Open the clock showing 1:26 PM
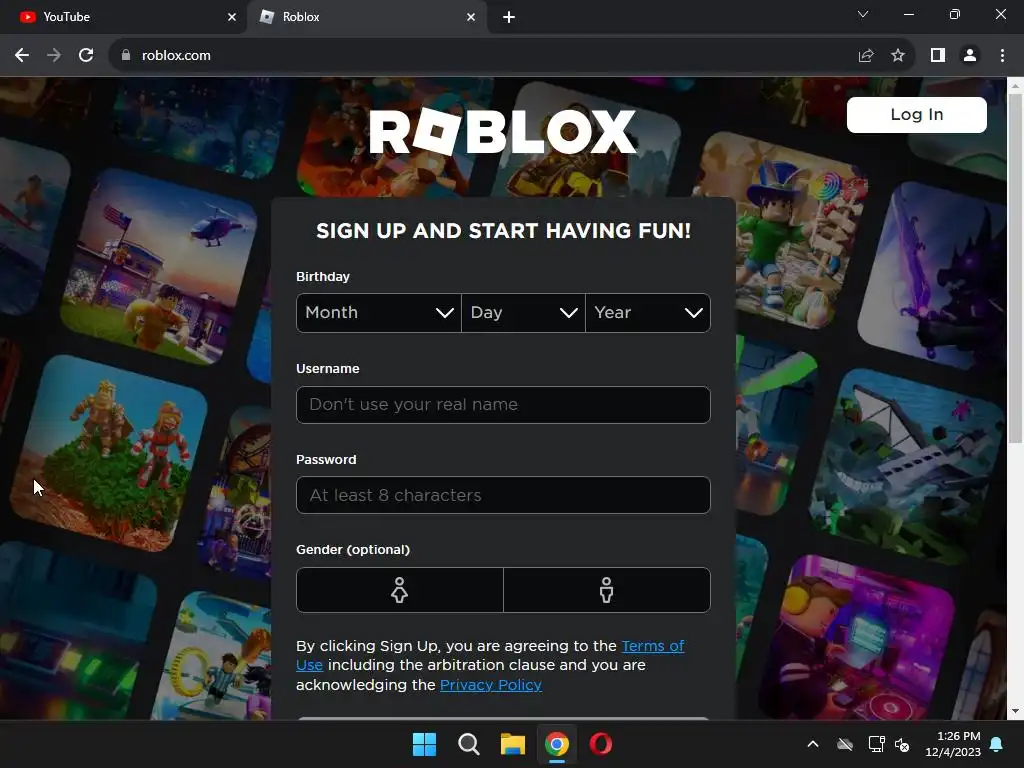1024x768 pixels. point(953,744)
